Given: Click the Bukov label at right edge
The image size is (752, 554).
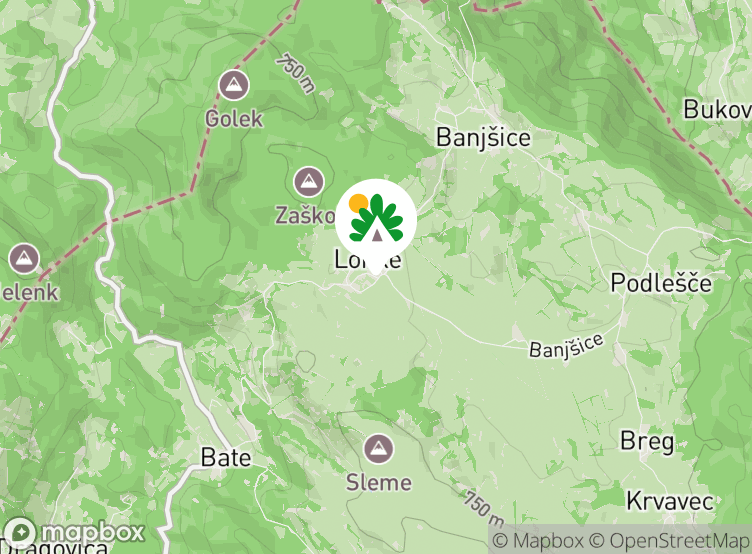Looking at the screenshot, I should click(x=717, y=109).
